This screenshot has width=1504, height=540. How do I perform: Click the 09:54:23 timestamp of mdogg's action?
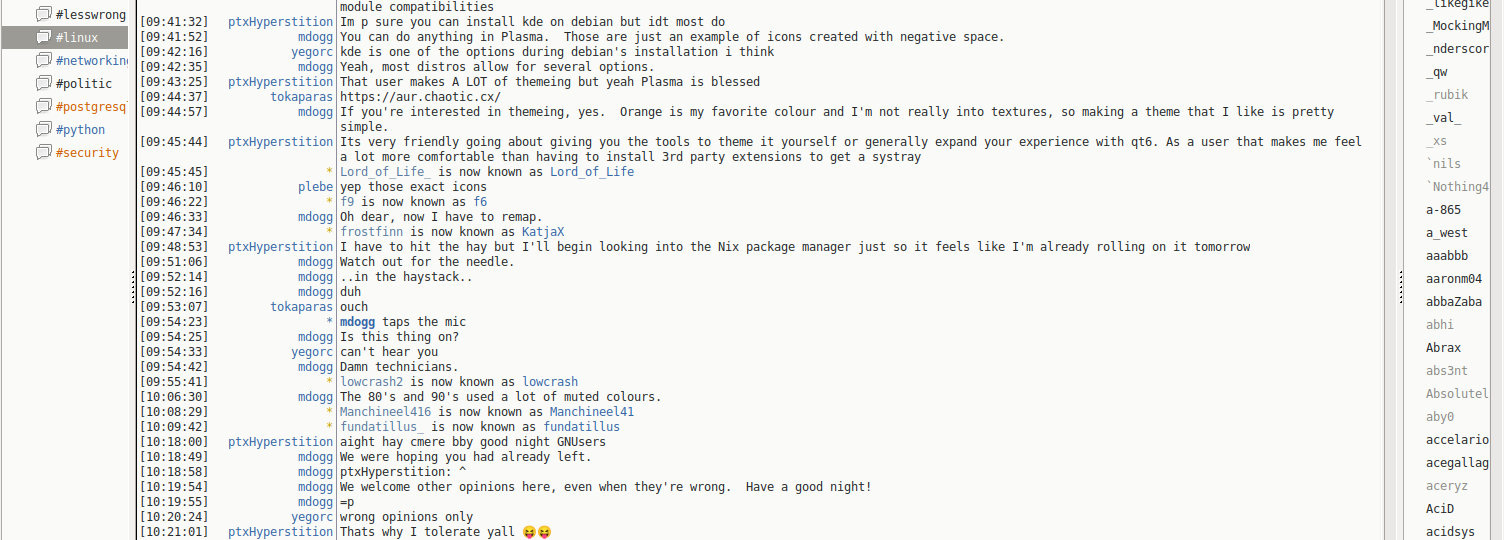click(174, 322)
